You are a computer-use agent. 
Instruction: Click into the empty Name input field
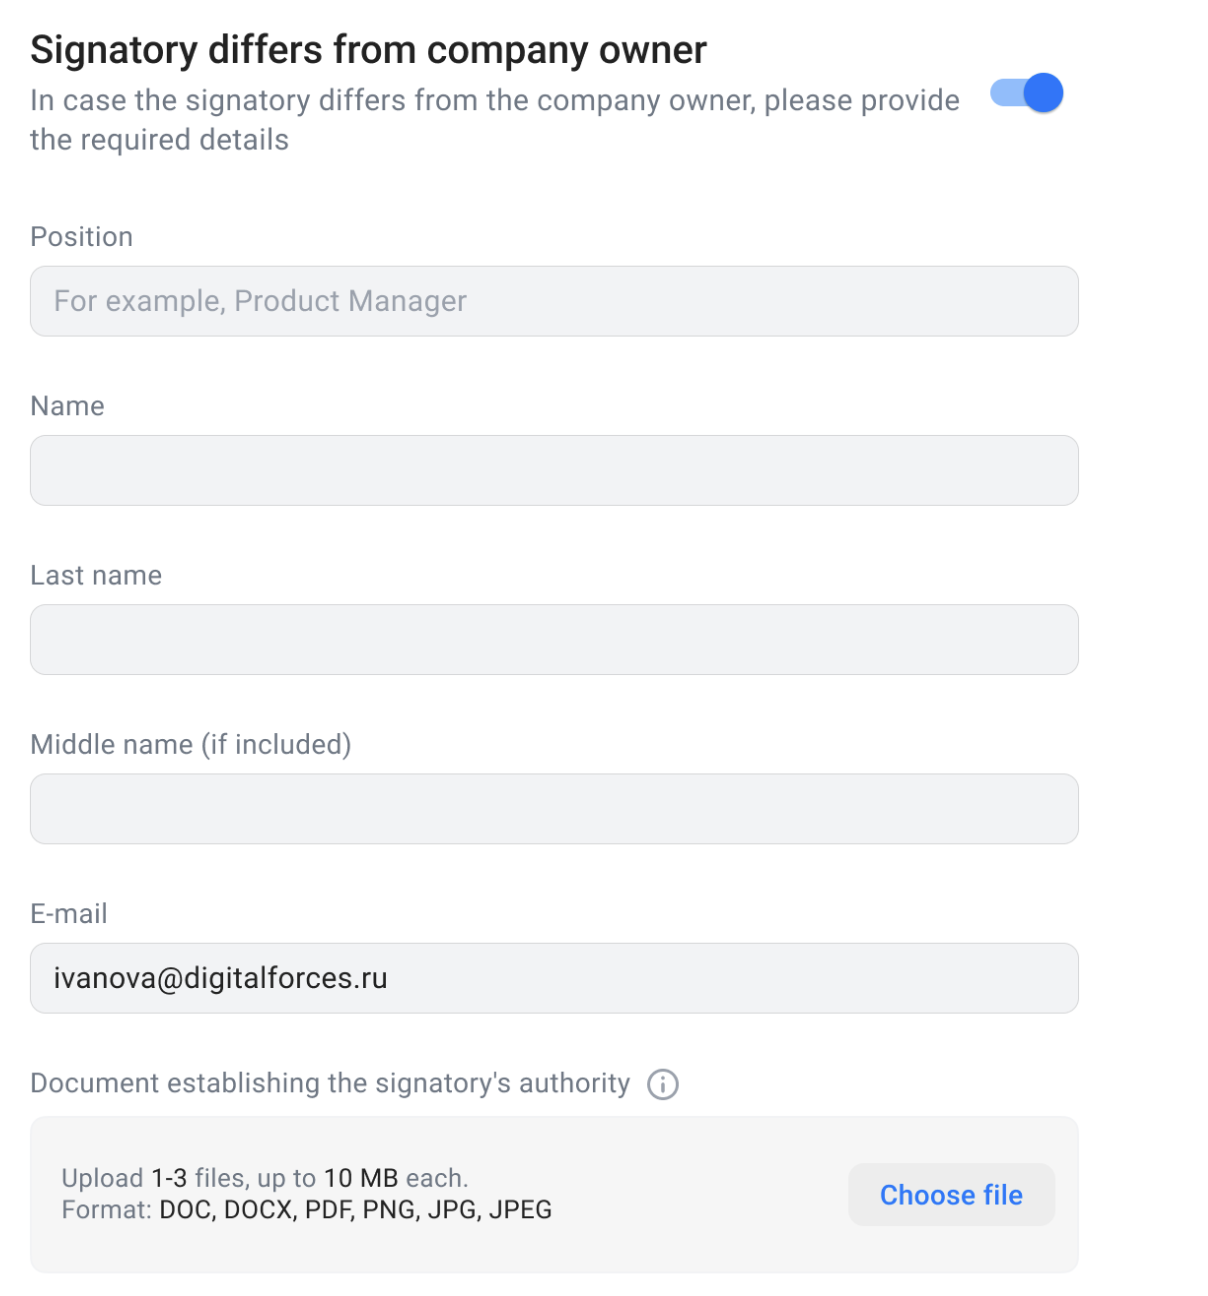pos(554,470)
